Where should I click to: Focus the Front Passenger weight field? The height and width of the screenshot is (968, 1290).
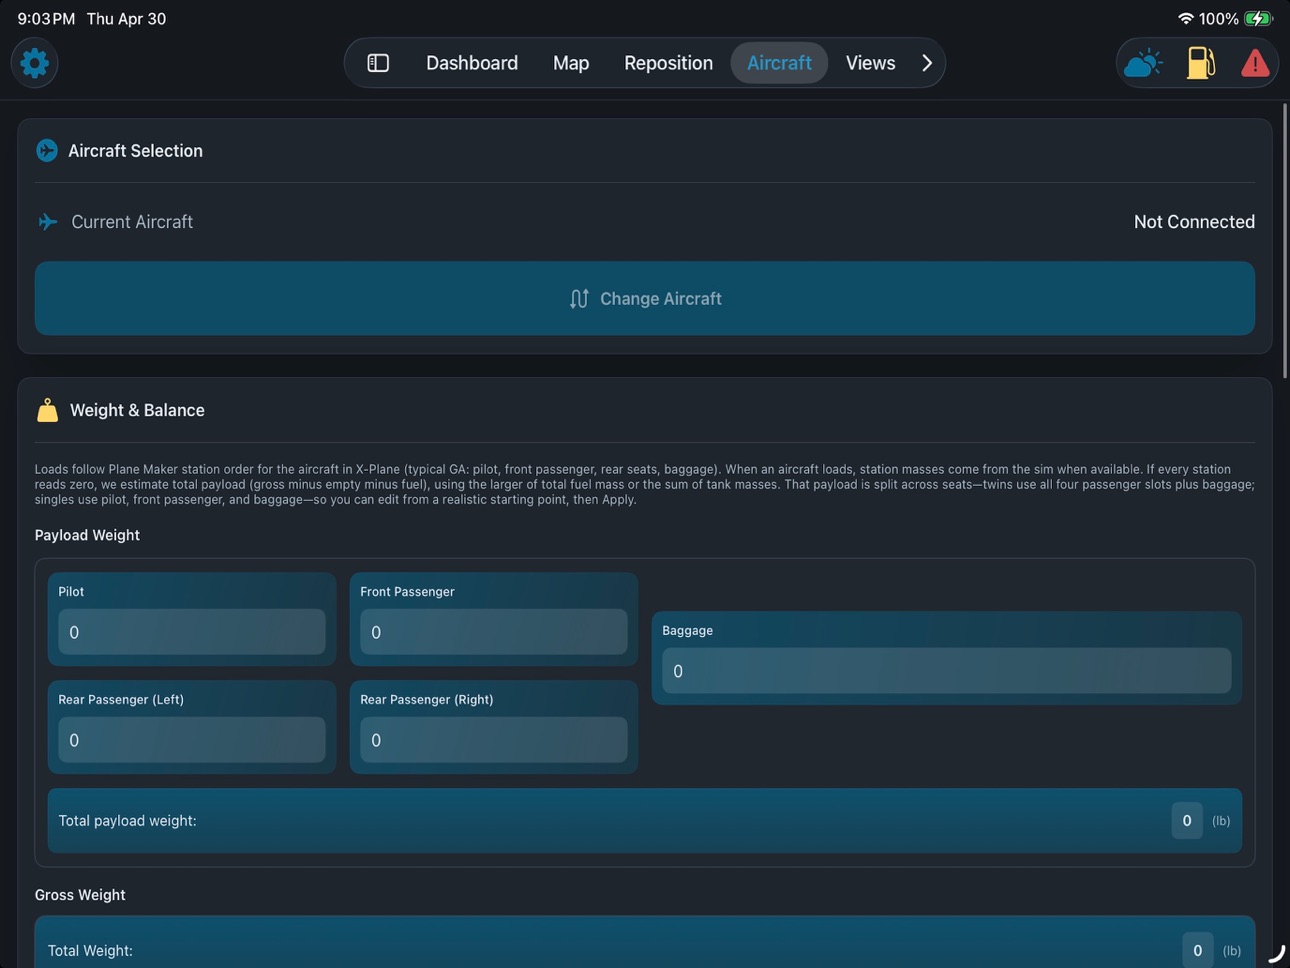[494, 632]
